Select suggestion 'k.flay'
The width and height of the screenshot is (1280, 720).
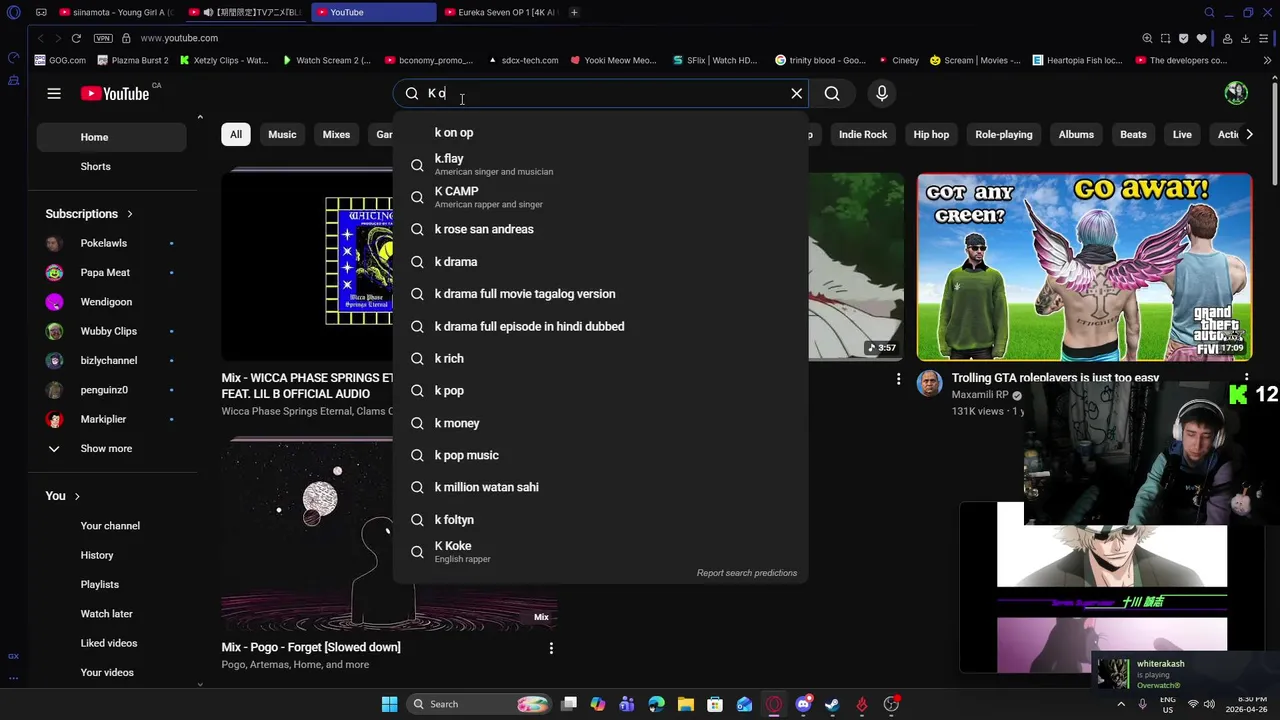tap(600, 164)
